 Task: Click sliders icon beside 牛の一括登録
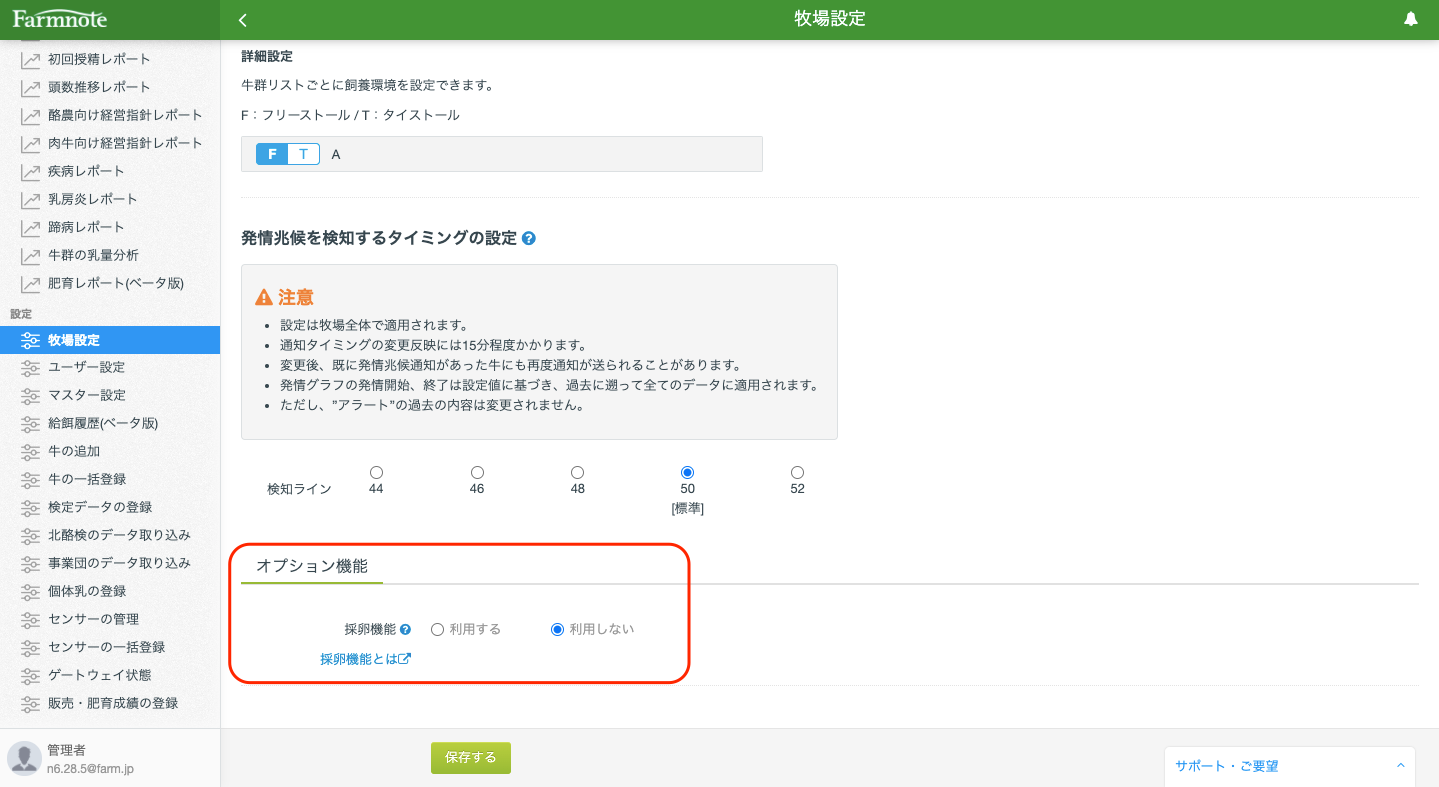(x=30, y=479)
